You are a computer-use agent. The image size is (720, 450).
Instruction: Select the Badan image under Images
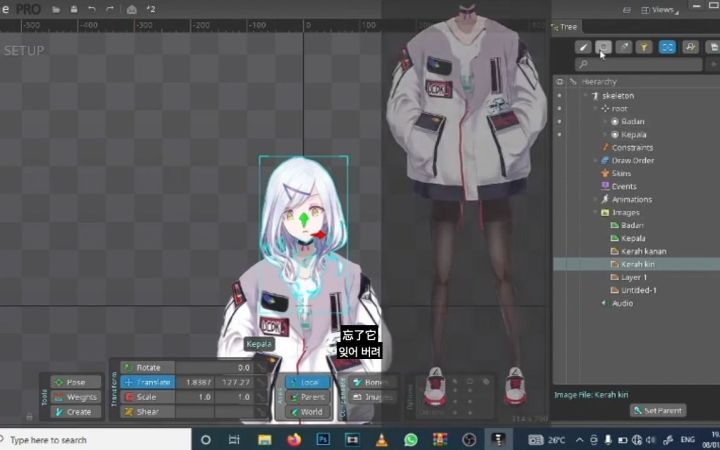tap(632, 225)
